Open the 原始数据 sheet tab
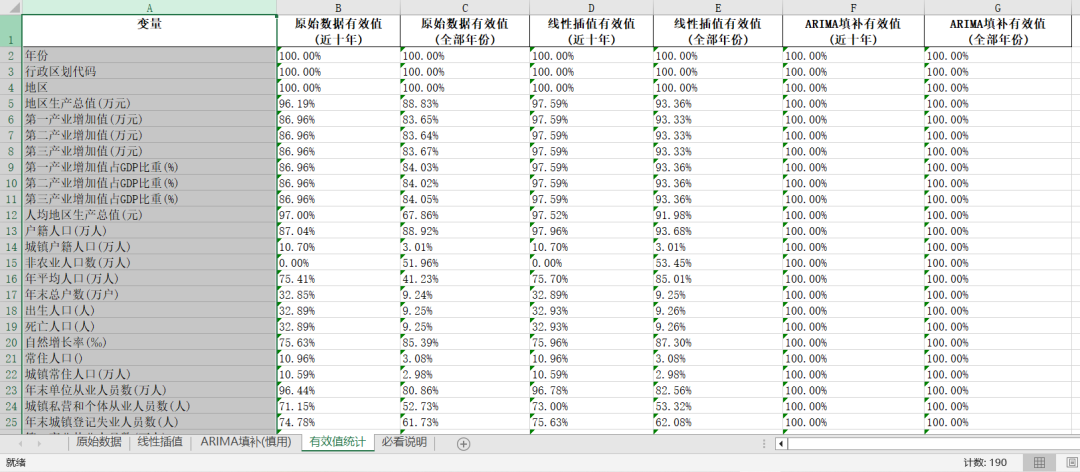The width and height of the screenshot is (1080, 472). (99, 442)
